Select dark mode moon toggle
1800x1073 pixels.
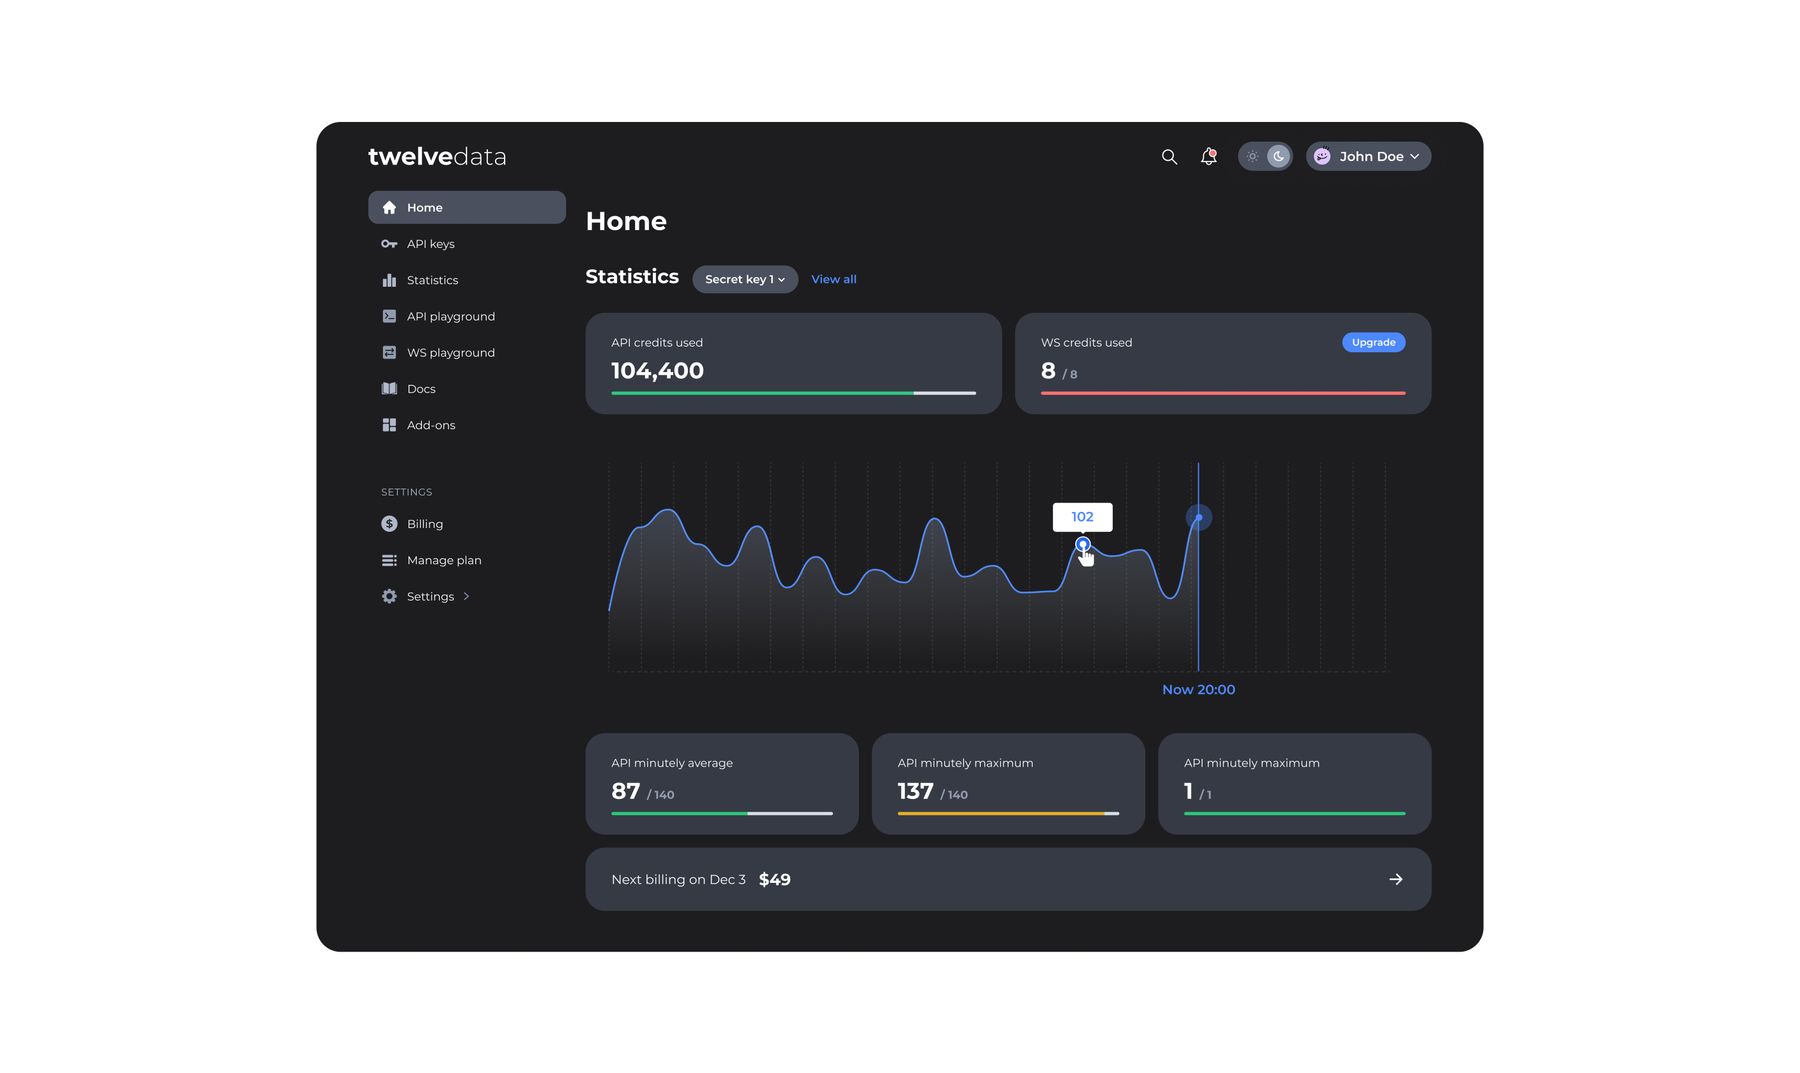pos(1278,157)
